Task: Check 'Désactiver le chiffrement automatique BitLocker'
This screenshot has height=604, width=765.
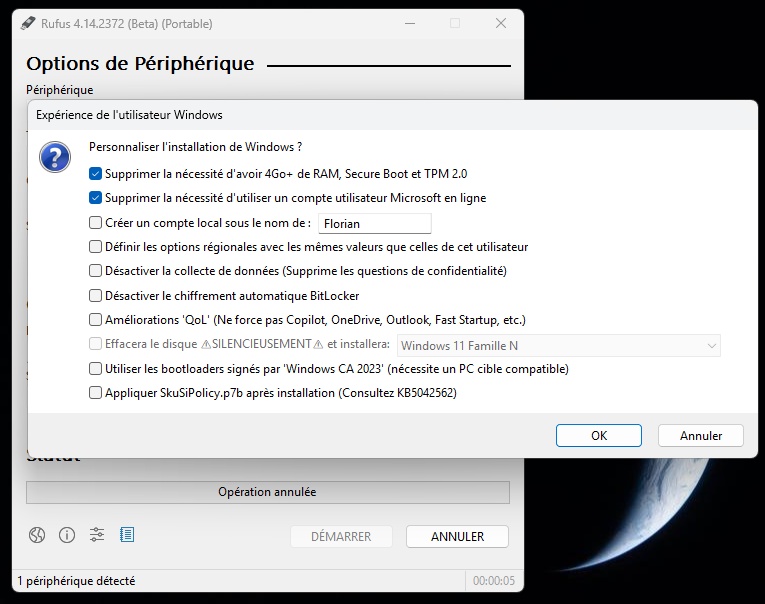Action: [96, 296]
